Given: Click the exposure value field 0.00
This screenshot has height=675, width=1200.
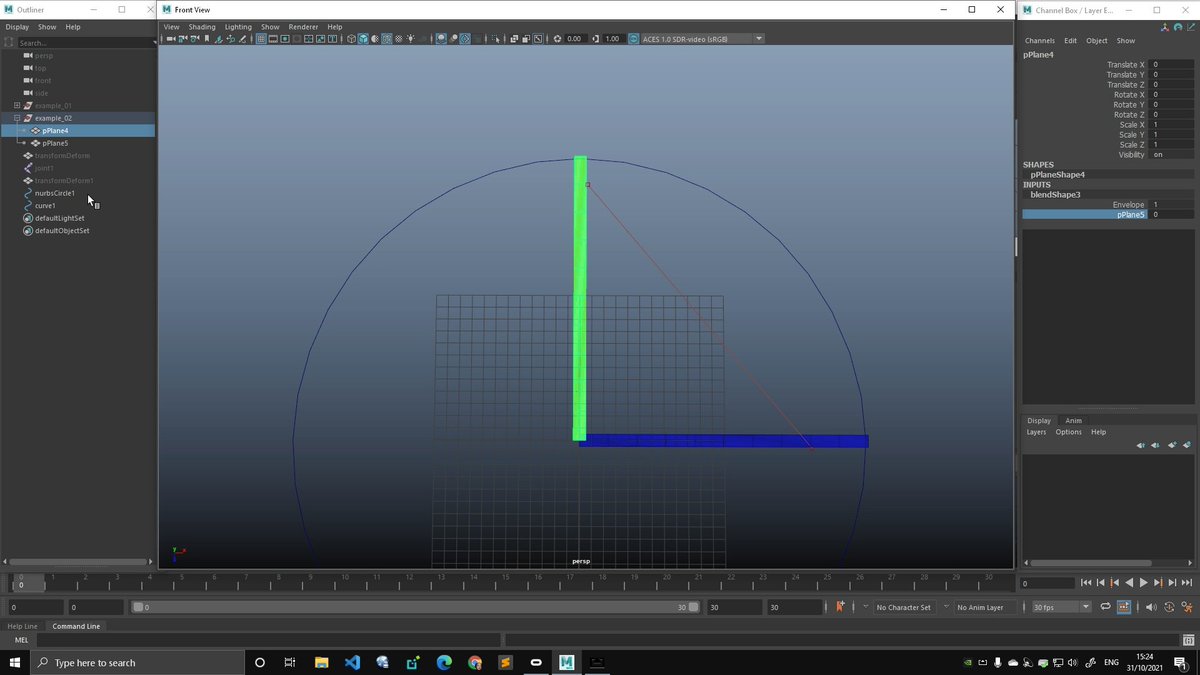Looking at the screenshot, I should coord(576,38).
